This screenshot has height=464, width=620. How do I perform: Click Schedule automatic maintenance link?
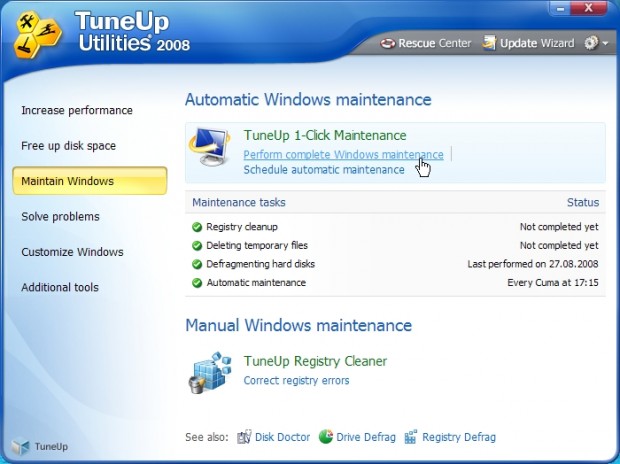pos(324,170)
